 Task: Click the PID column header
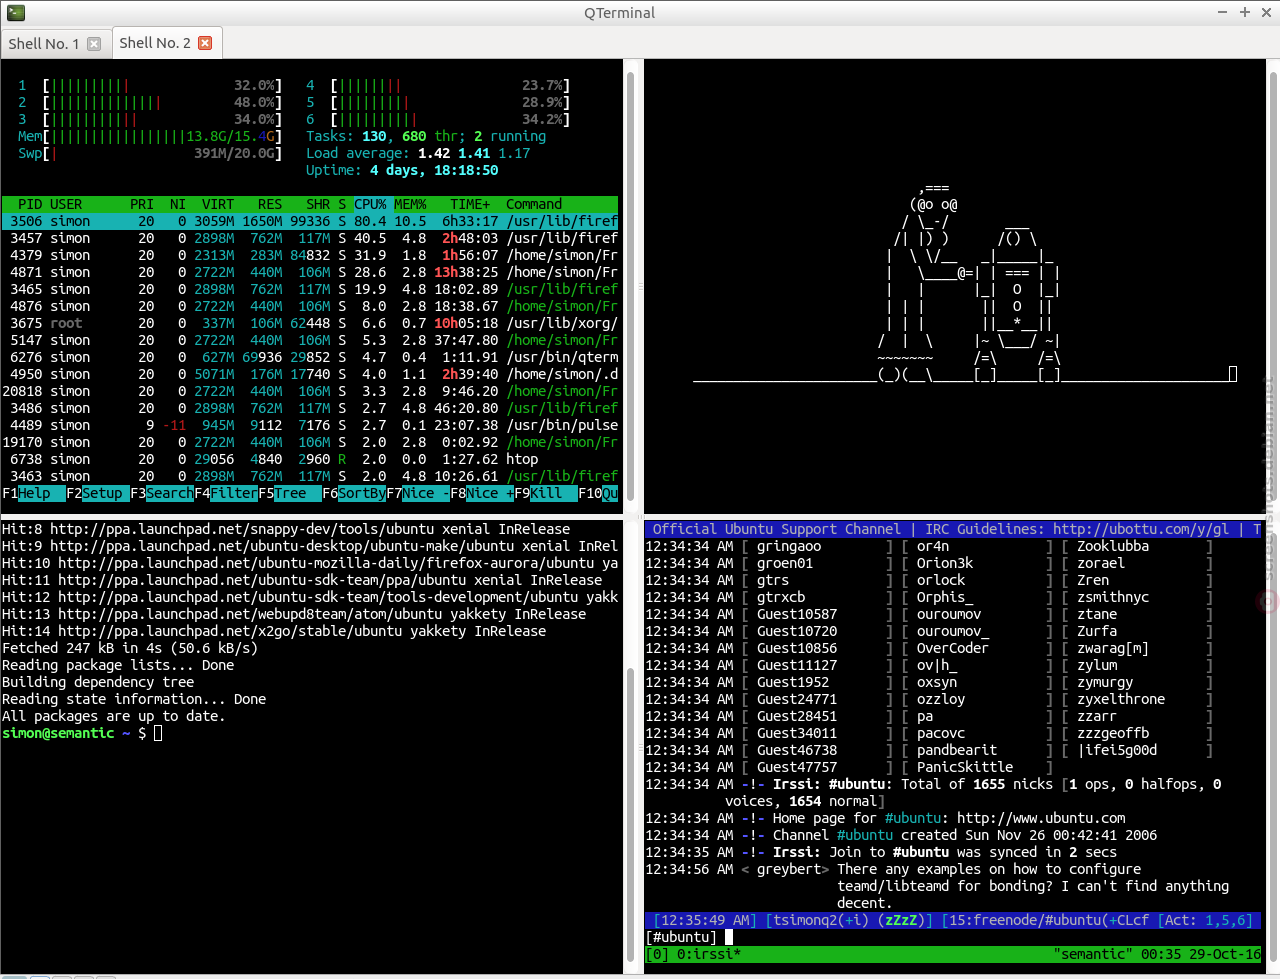coord(30,204)
